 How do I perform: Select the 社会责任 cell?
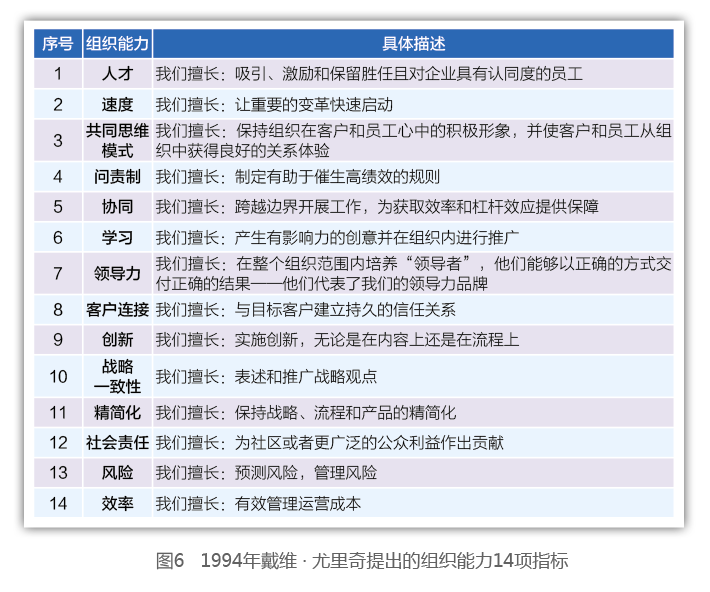pos(117,442)
